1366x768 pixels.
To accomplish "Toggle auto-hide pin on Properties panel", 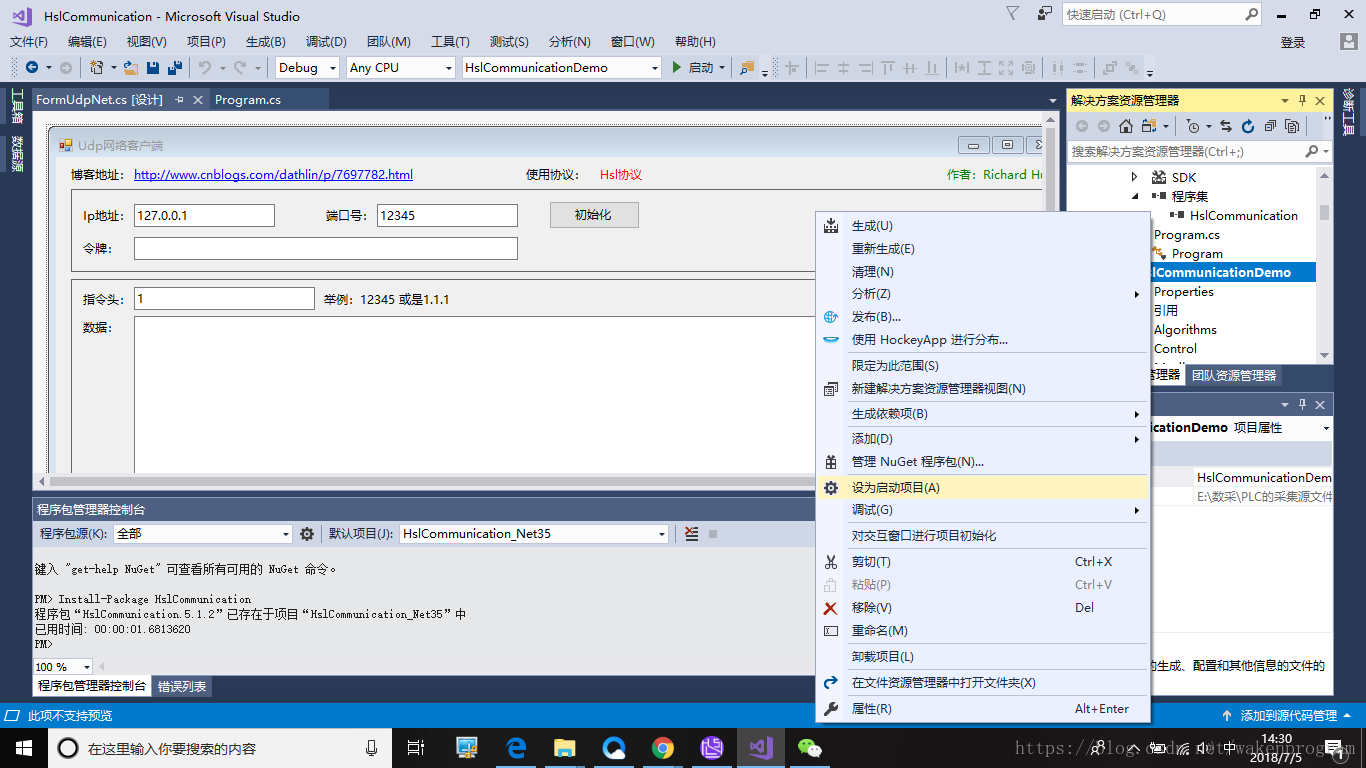I will tap(1302, 404).
